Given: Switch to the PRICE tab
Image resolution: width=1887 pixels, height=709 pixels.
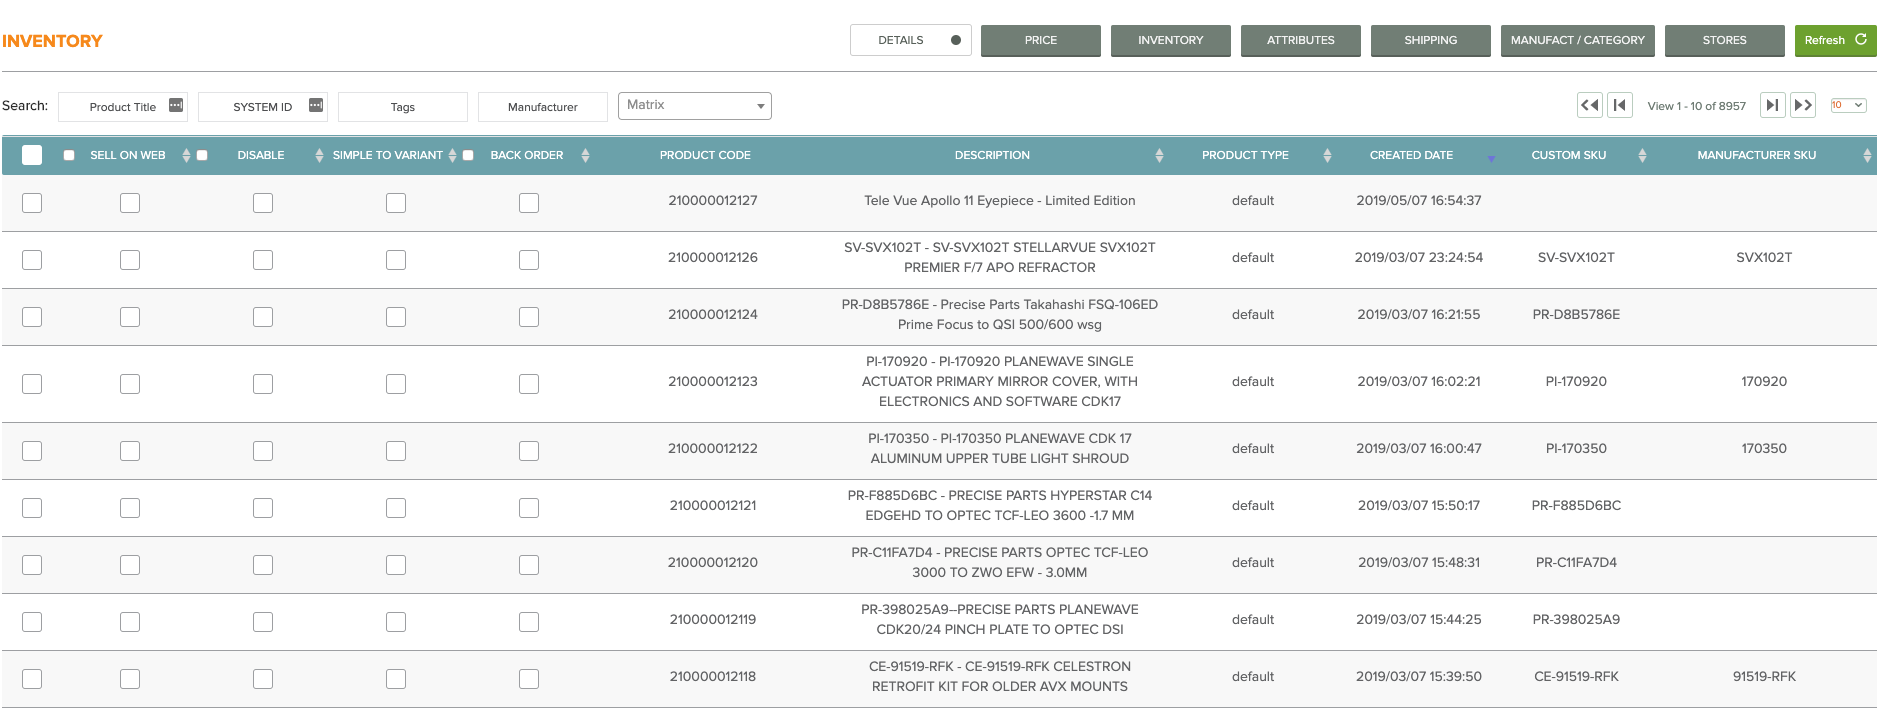Looking at the screenshot, I should (1040, 40).
